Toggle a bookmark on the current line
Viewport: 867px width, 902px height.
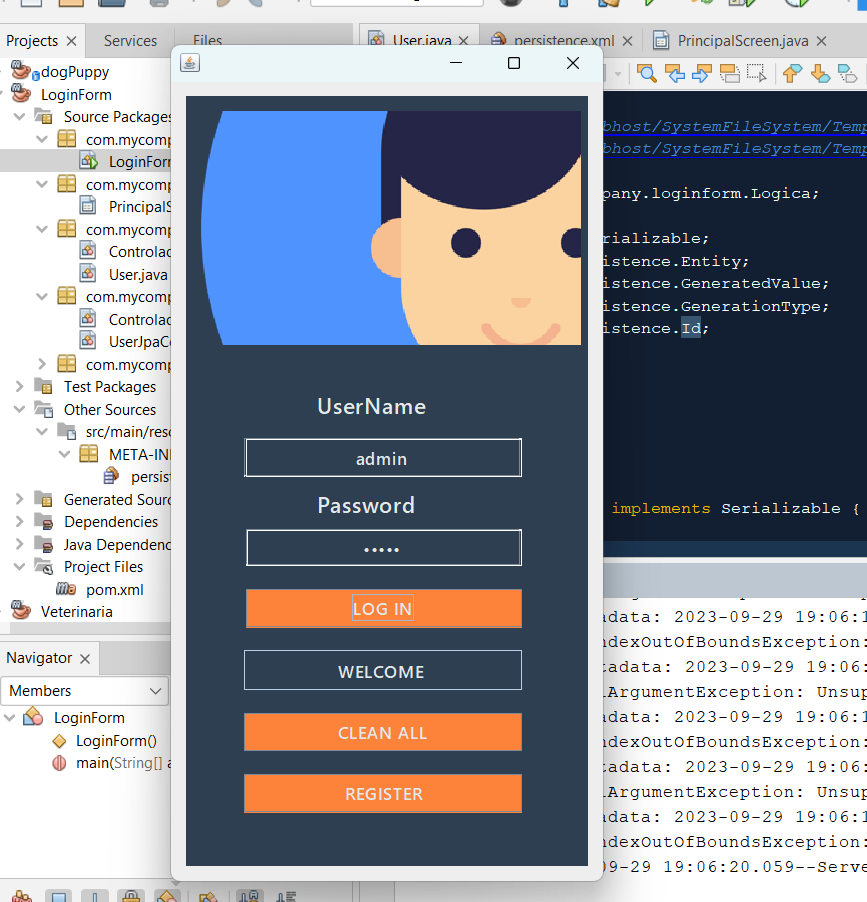point(848,74)
